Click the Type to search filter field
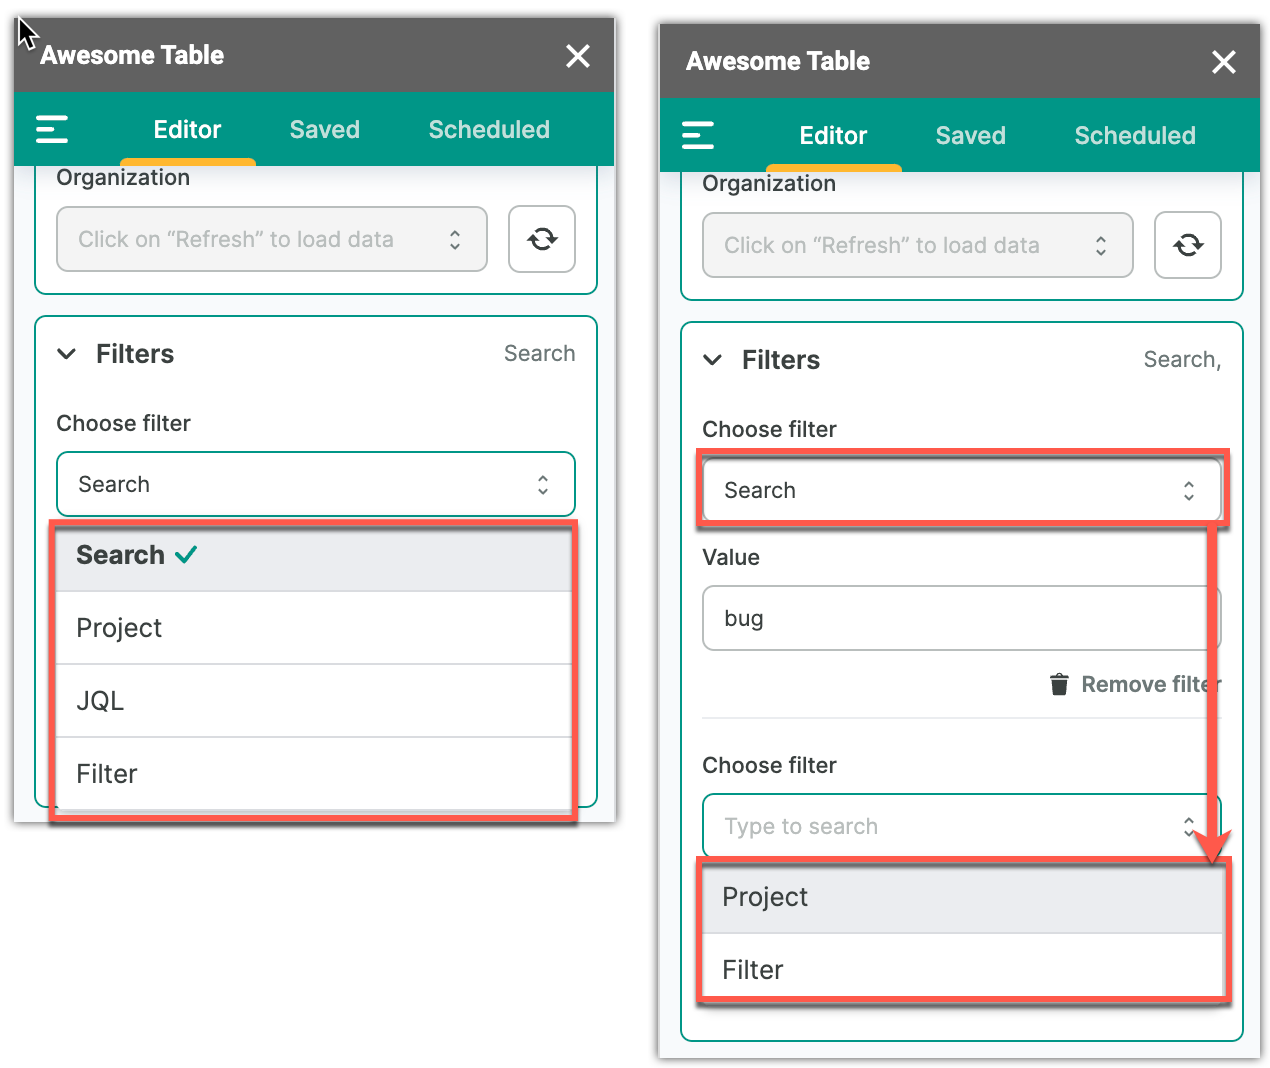 tap(940, 826)
